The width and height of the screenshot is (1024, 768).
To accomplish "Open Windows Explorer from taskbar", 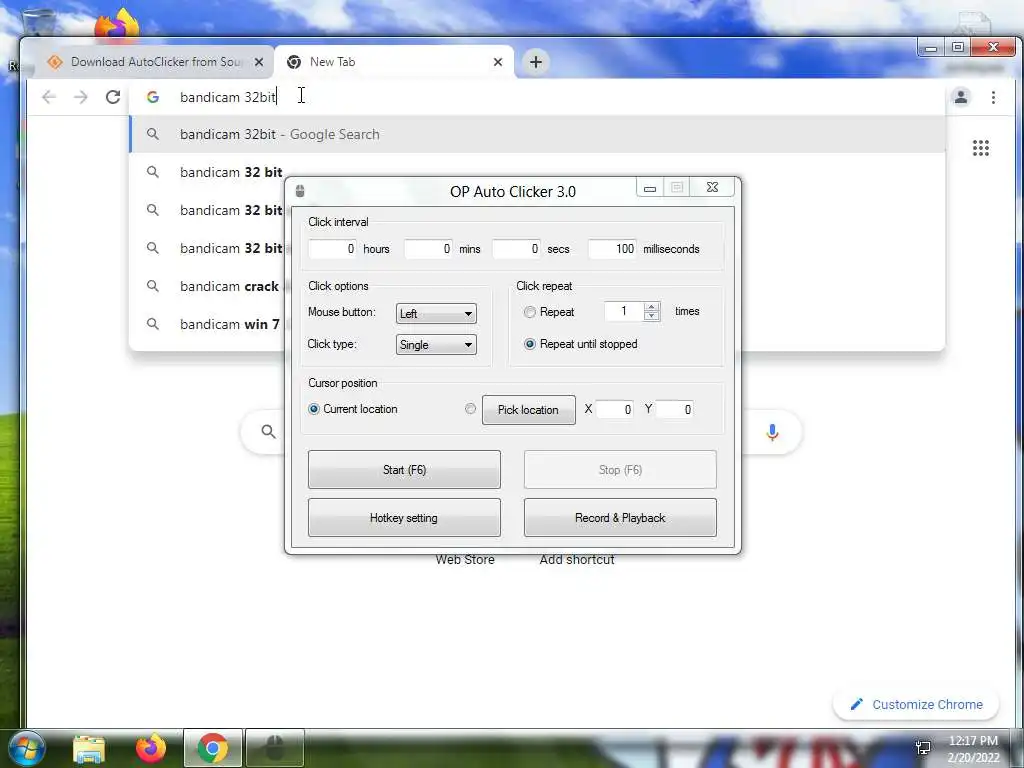I will click(89, 748).
